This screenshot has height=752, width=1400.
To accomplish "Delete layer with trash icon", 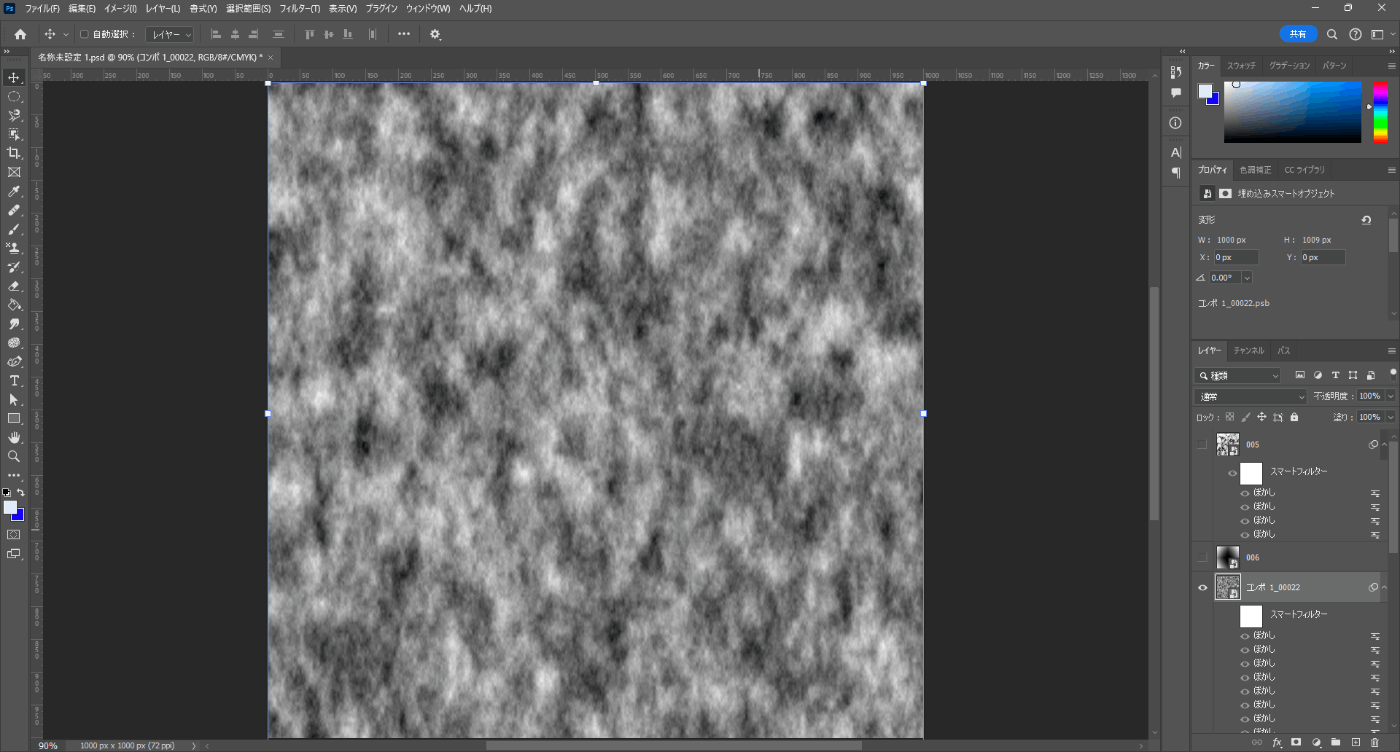I will (x=1375, y=743).
